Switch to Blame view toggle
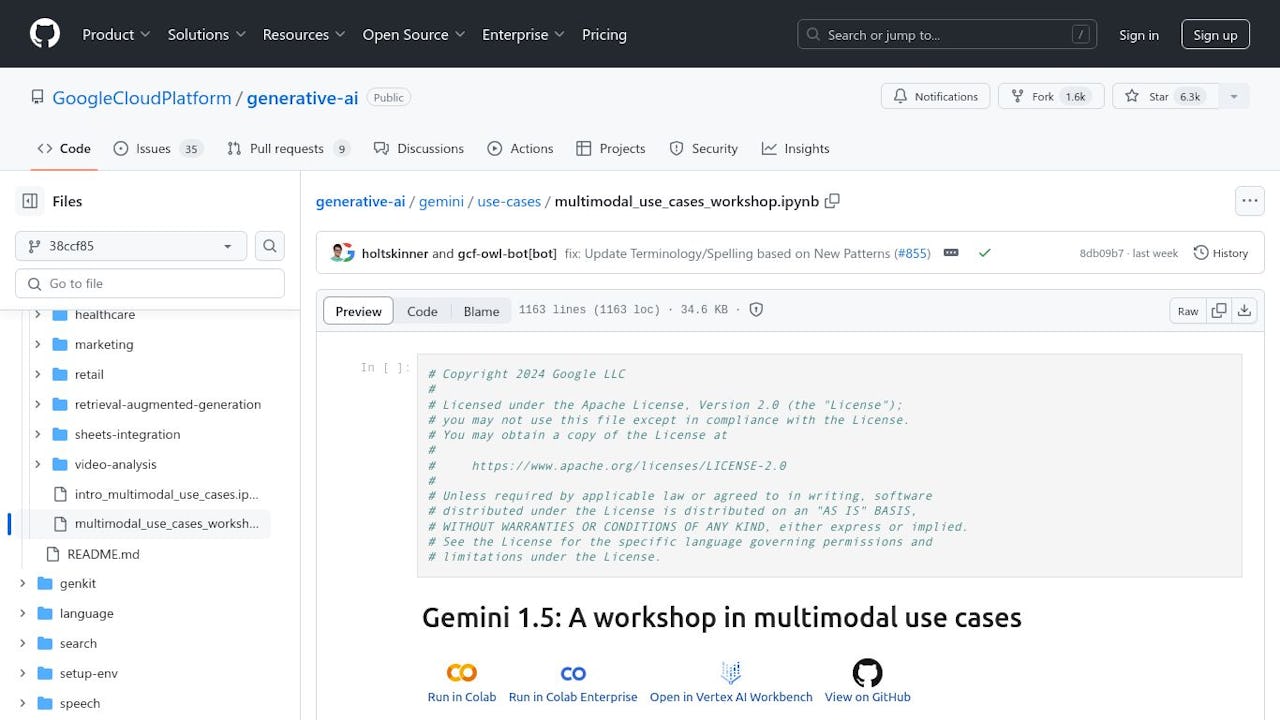This screenshot has width=1280, height=720. coord(481,311)
